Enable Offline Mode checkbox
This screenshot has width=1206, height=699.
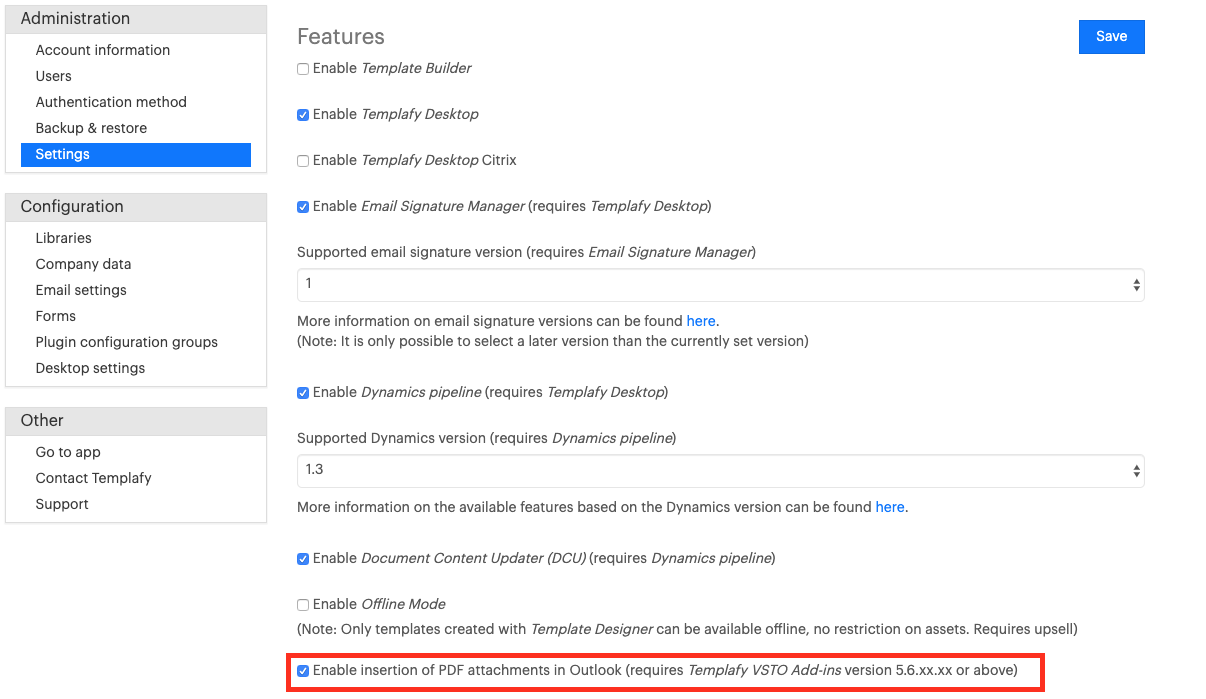(303, 605)
